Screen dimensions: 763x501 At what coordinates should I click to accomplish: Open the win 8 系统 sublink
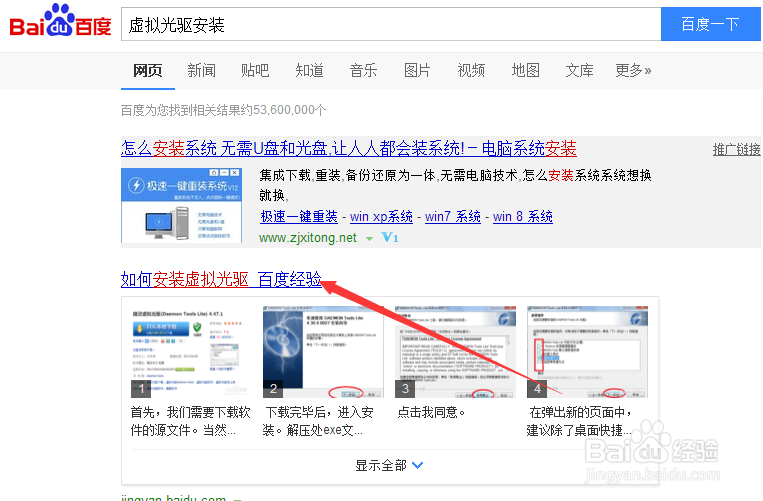coord(523,216)
